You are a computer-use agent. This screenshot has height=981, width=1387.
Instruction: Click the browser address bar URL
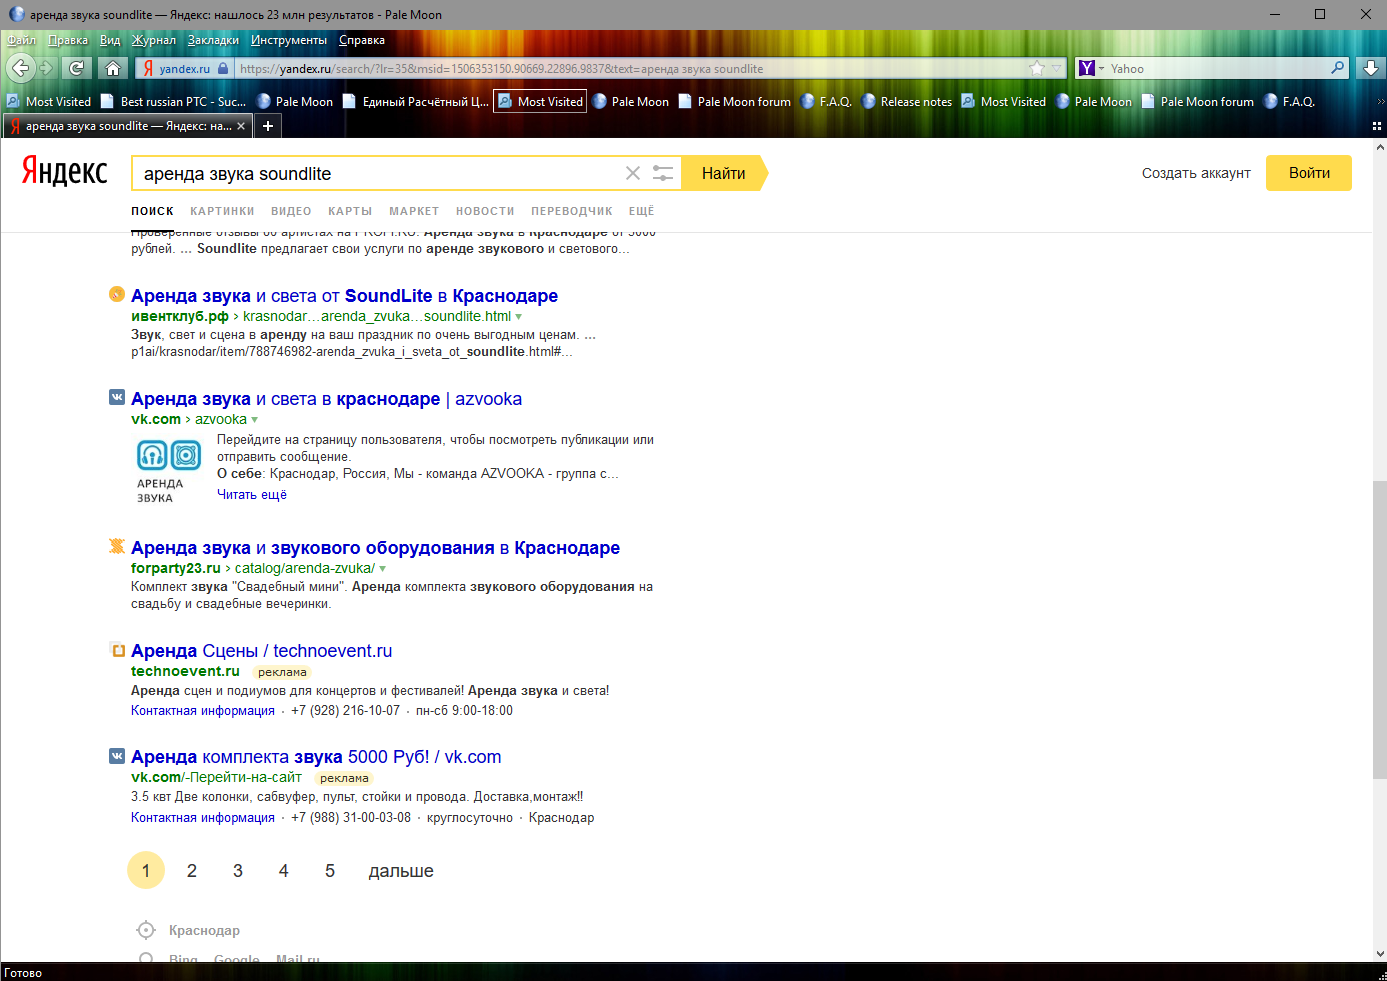[630, 68]
